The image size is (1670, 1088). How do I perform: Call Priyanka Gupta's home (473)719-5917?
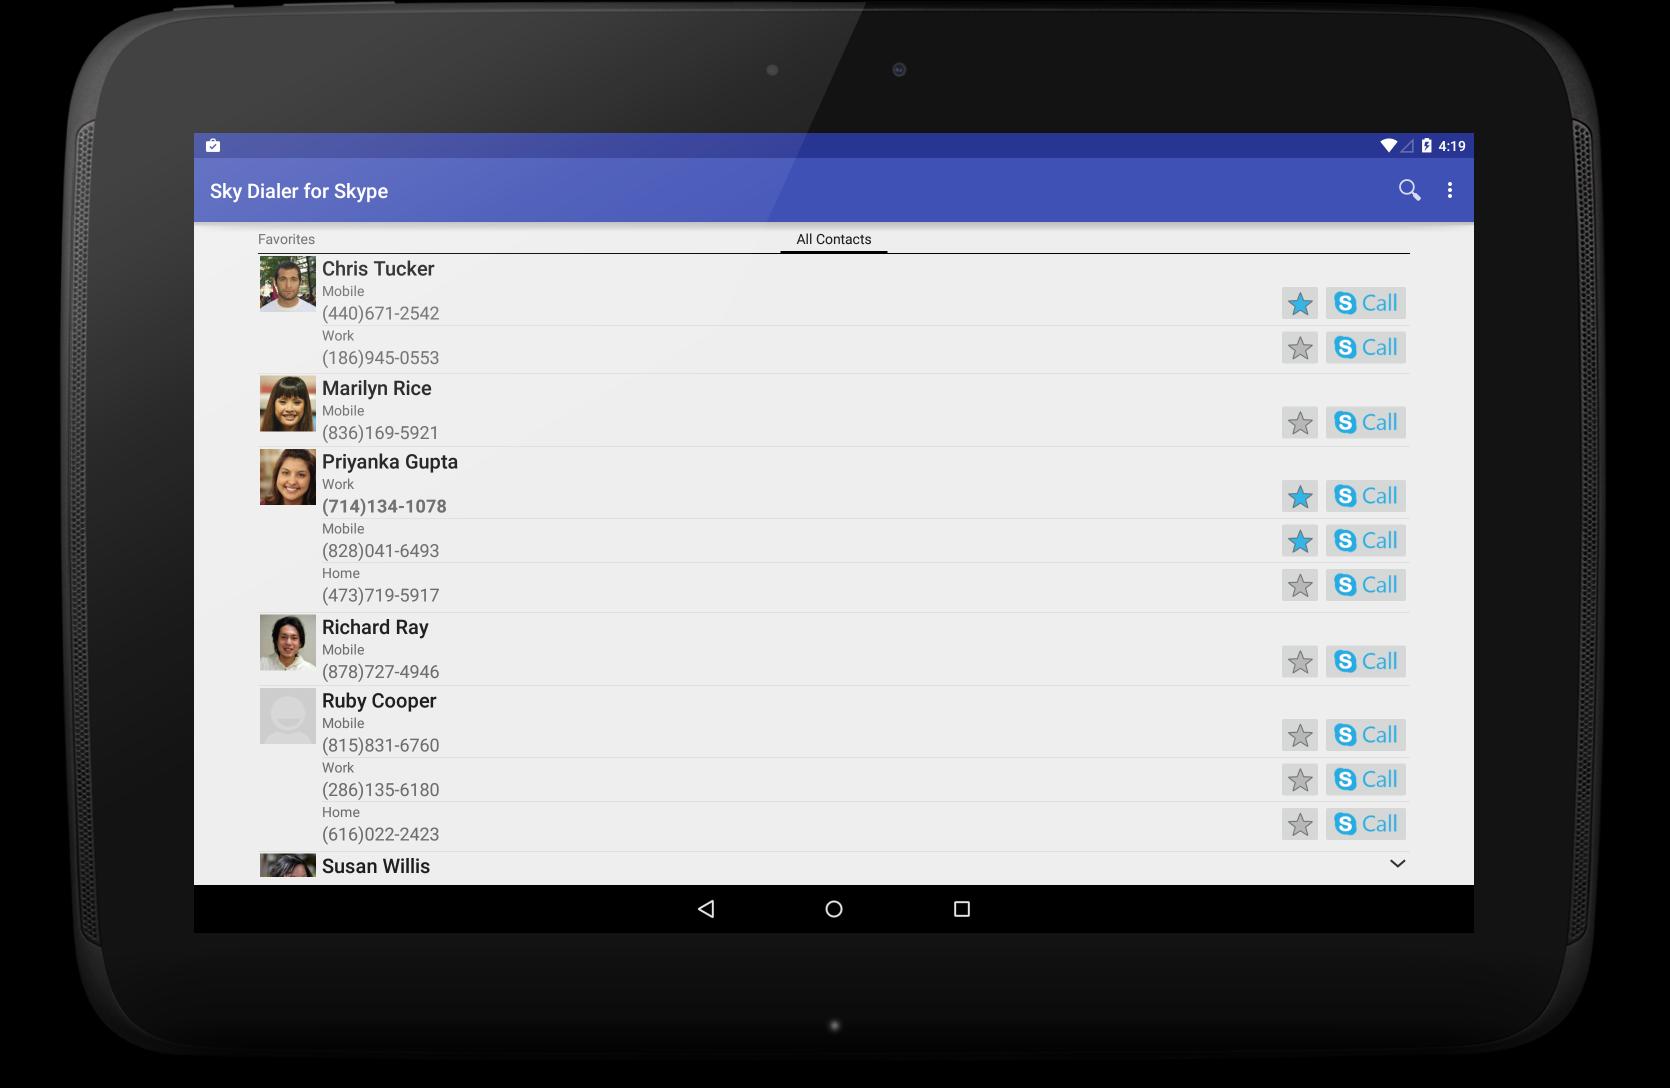[x=1366, y=585]
